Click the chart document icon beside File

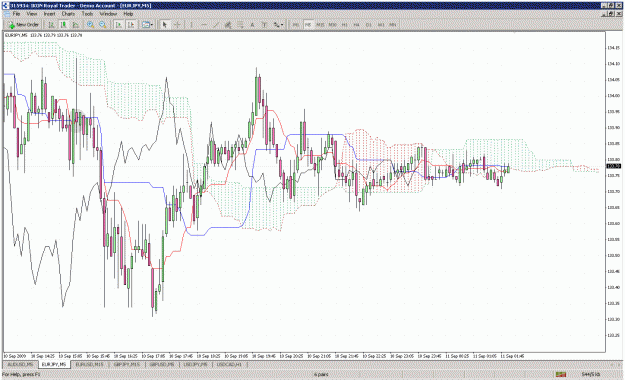pos(7,14)
